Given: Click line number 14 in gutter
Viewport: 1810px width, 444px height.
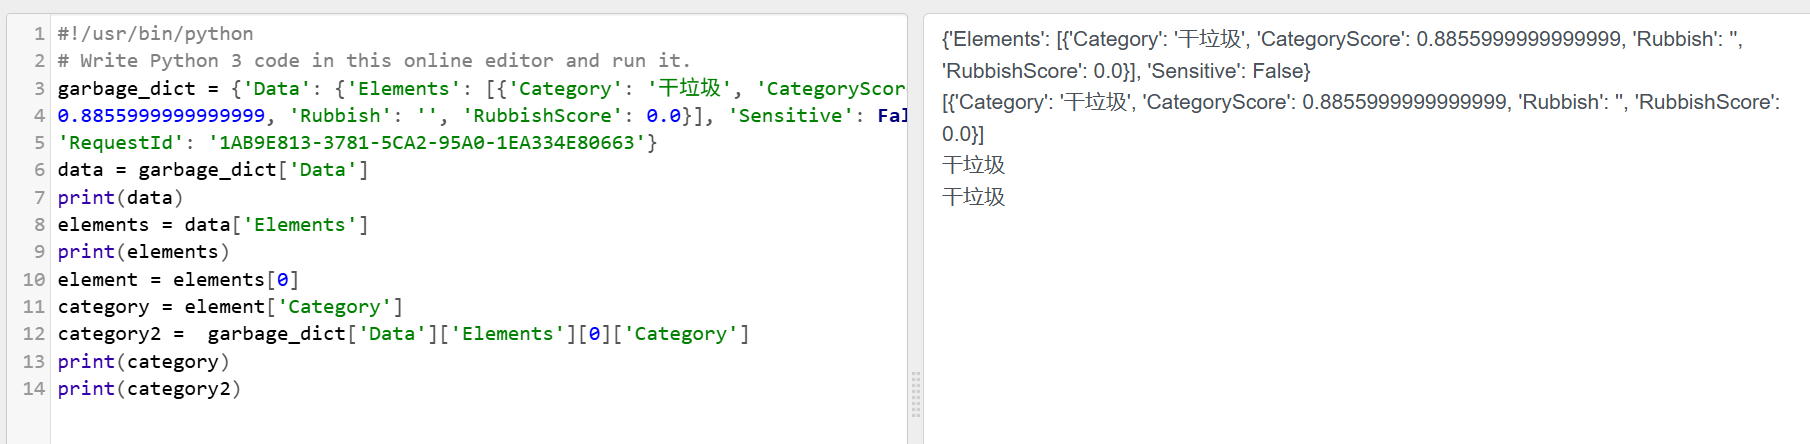Looking at the screenshot, I should pyautogui.click(x=34, y=389).
